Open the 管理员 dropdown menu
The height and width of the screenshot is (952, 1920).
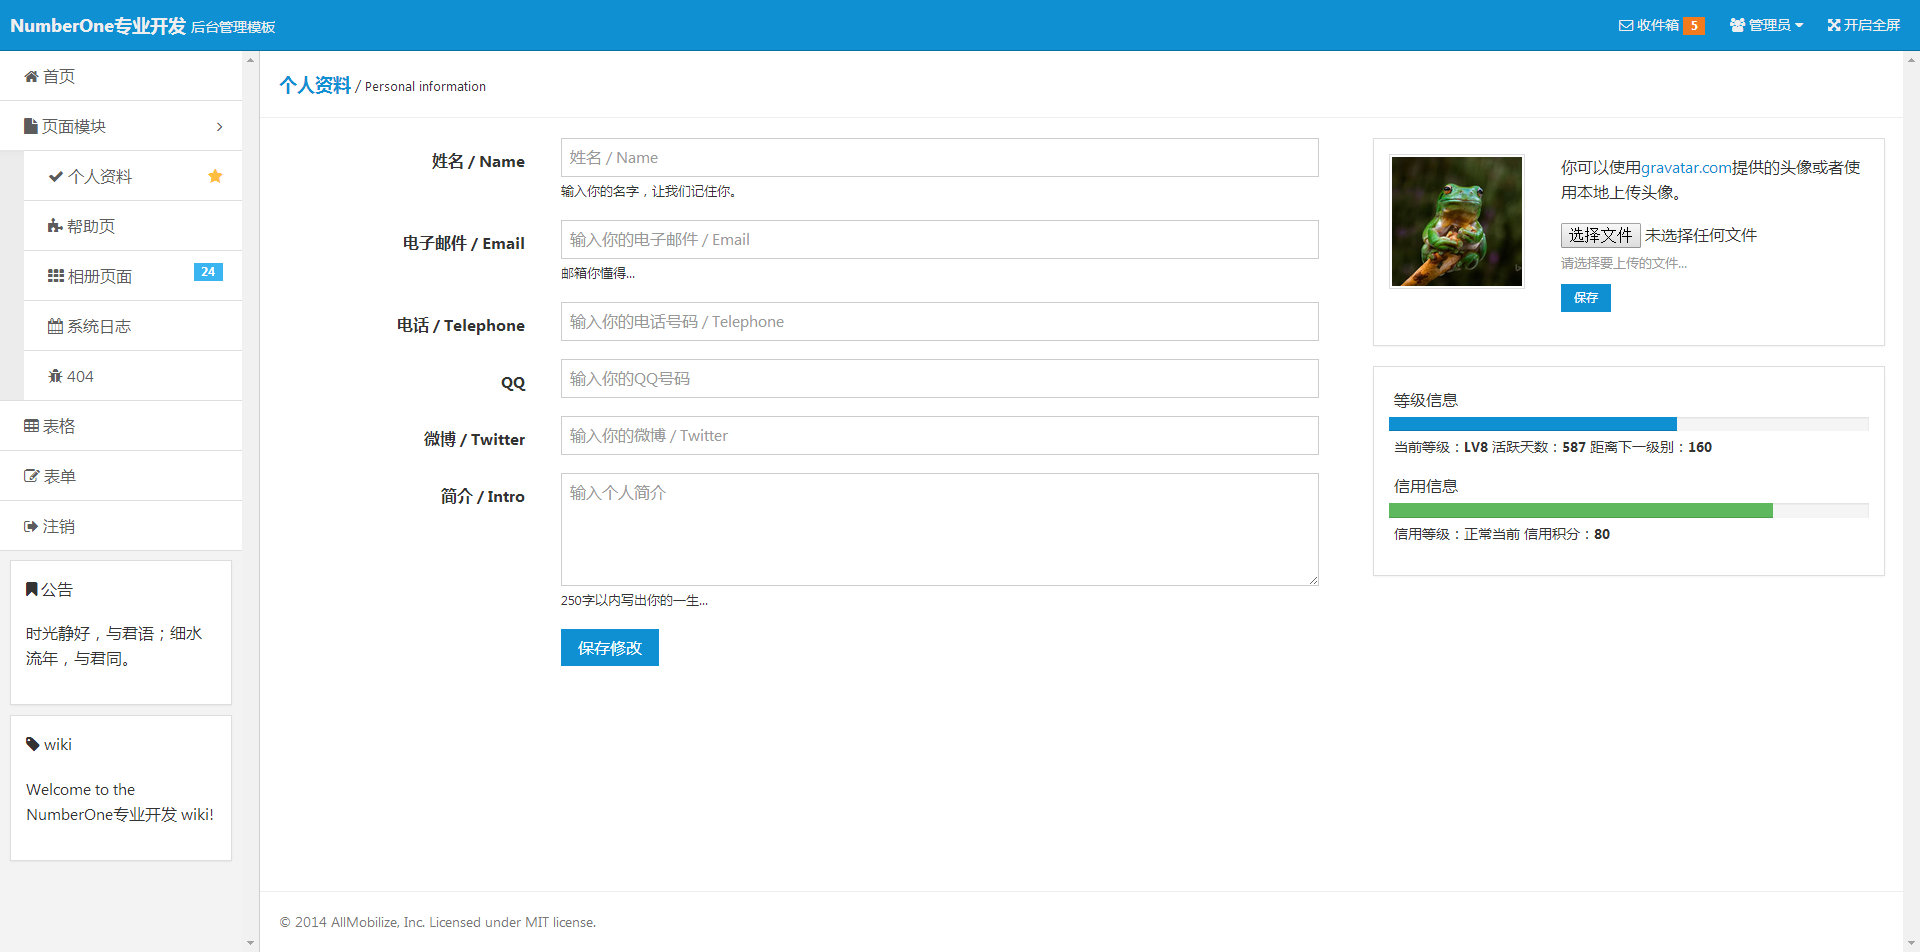tap(1766, 25)
